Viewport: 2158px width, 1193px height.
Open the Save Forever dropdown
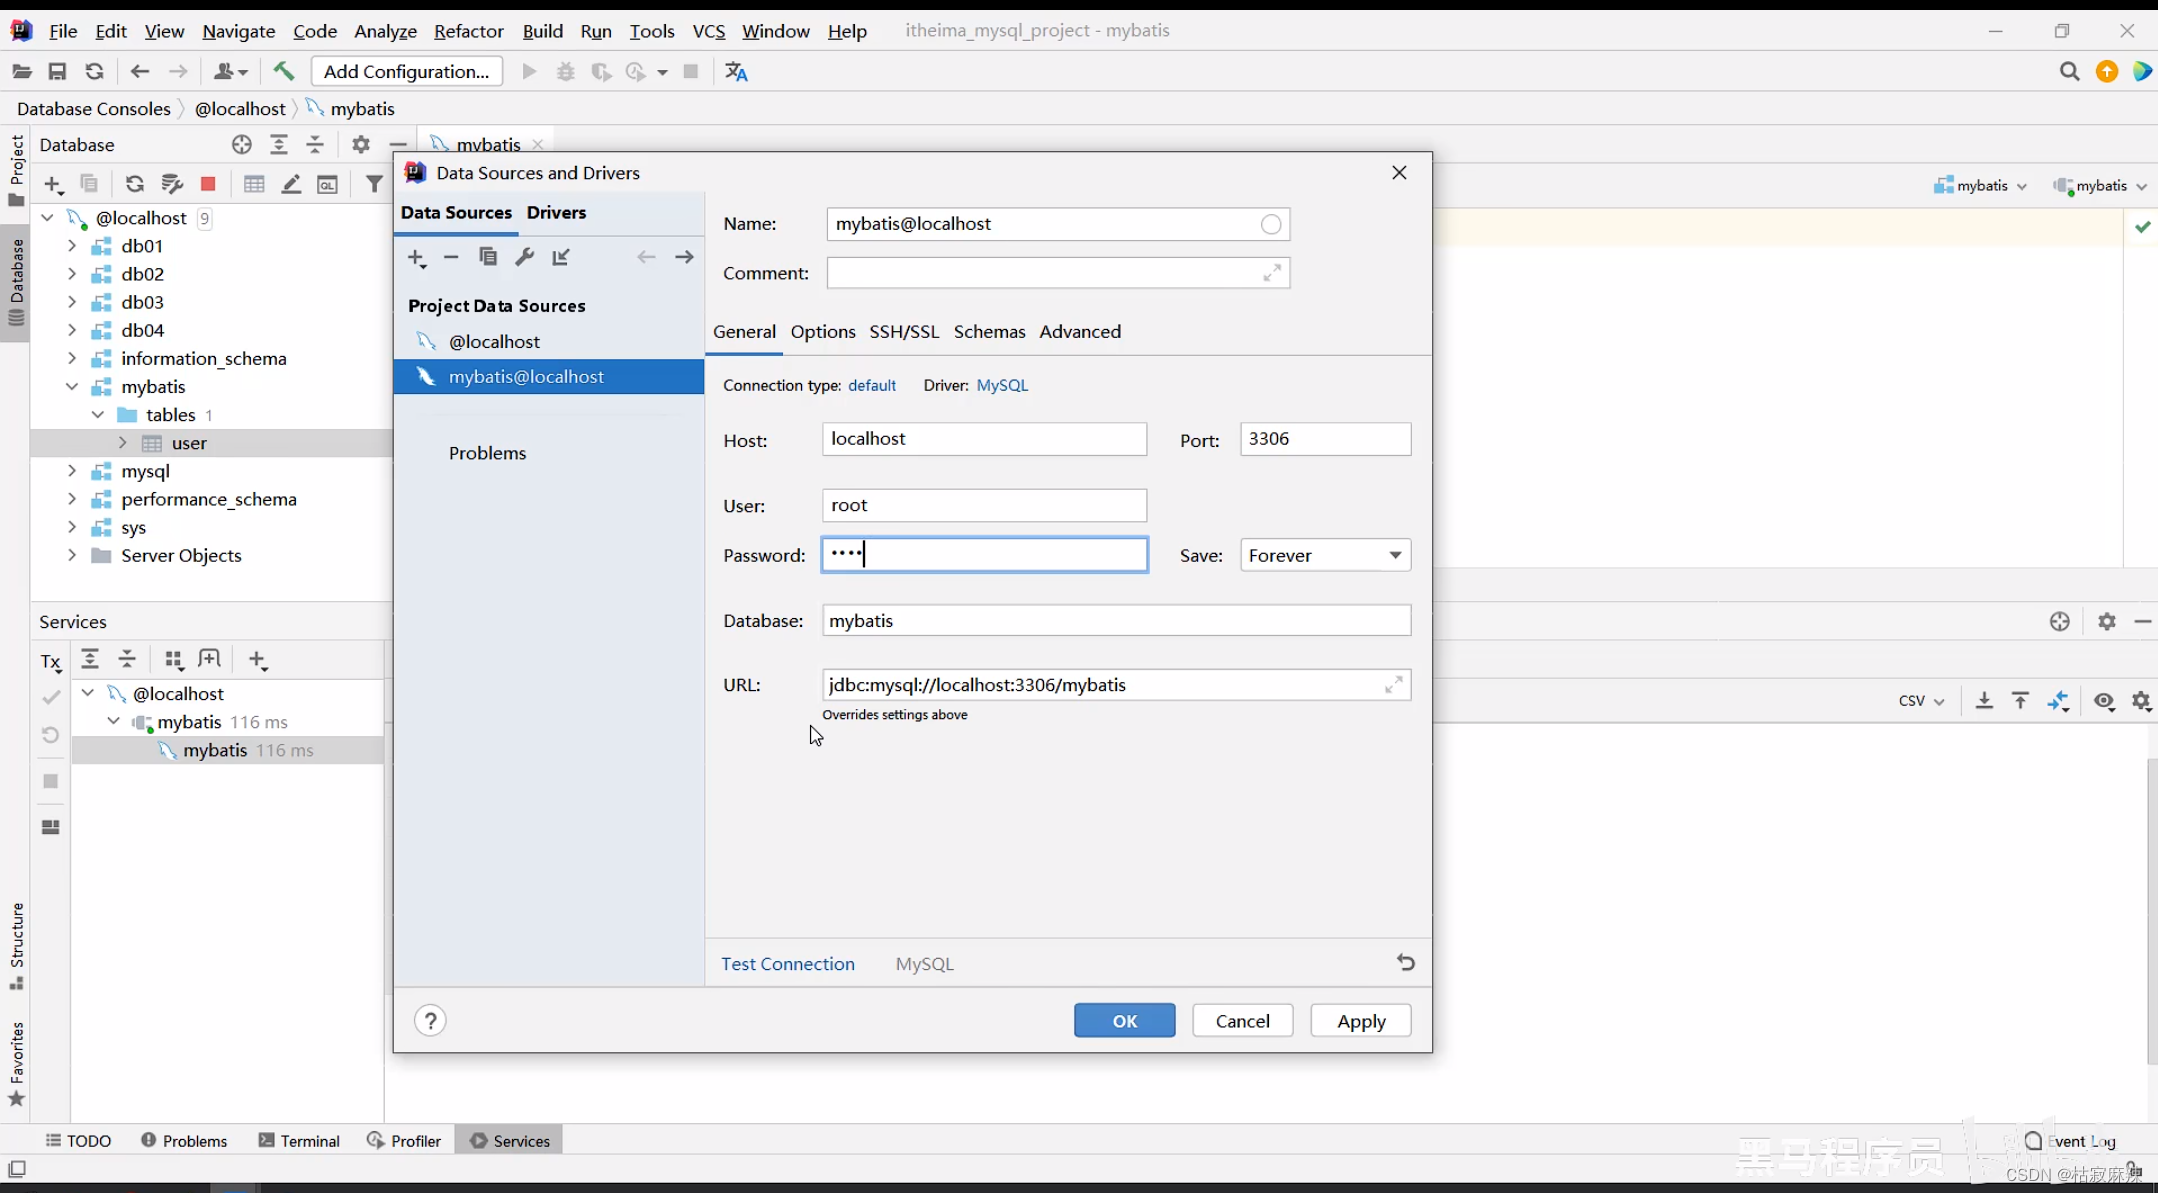click(x=1325, y=555)
